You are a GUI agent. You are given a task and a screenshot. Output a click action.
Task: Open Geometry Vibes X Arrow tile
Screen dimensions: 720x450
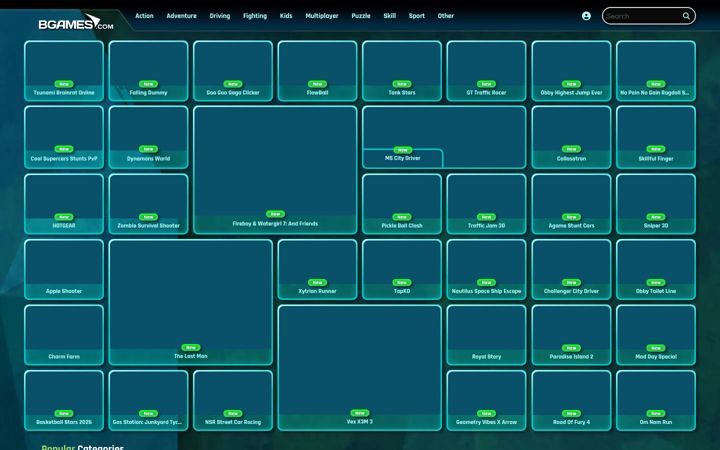(x=486, y=401)
